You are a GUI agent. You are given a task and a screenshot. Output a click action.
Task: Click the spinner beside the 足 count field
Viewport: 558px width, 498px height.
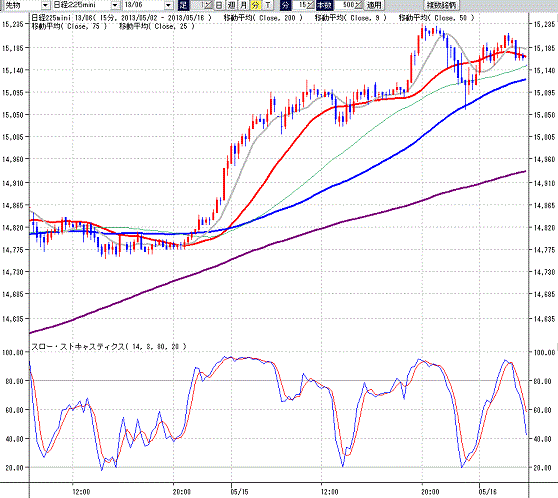pos(209,5)
